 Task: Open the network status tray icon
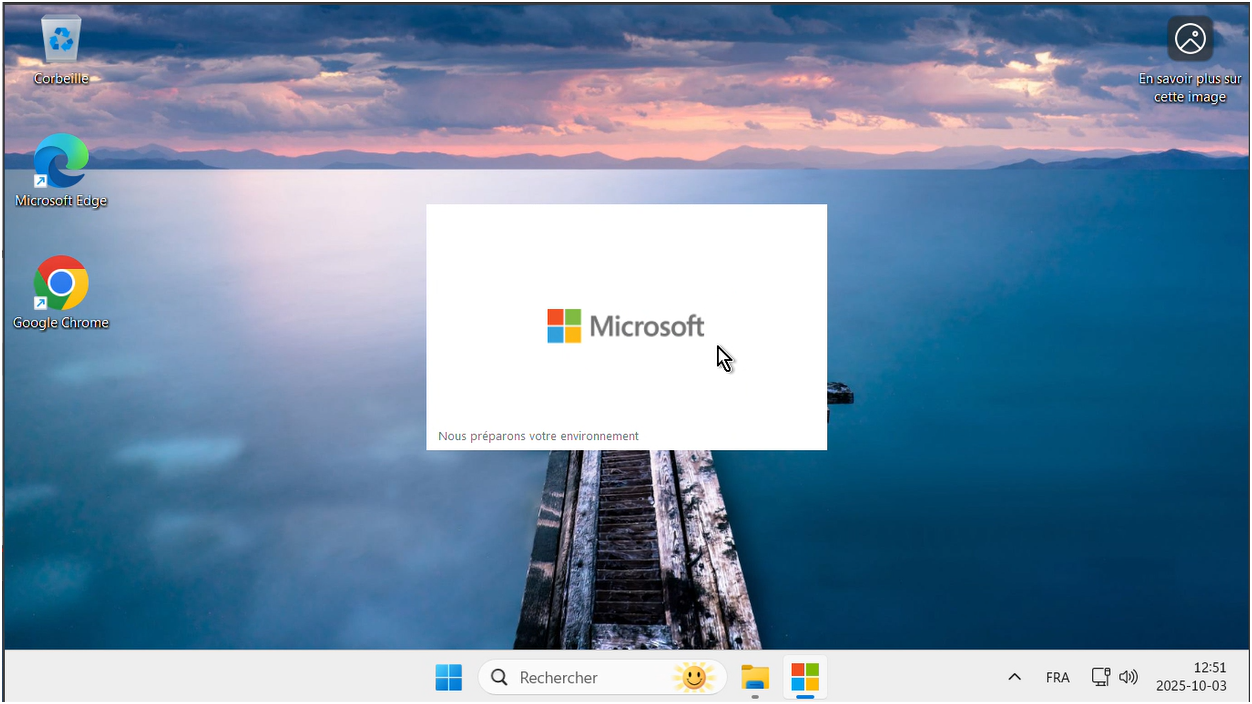tap(1100, 677)
